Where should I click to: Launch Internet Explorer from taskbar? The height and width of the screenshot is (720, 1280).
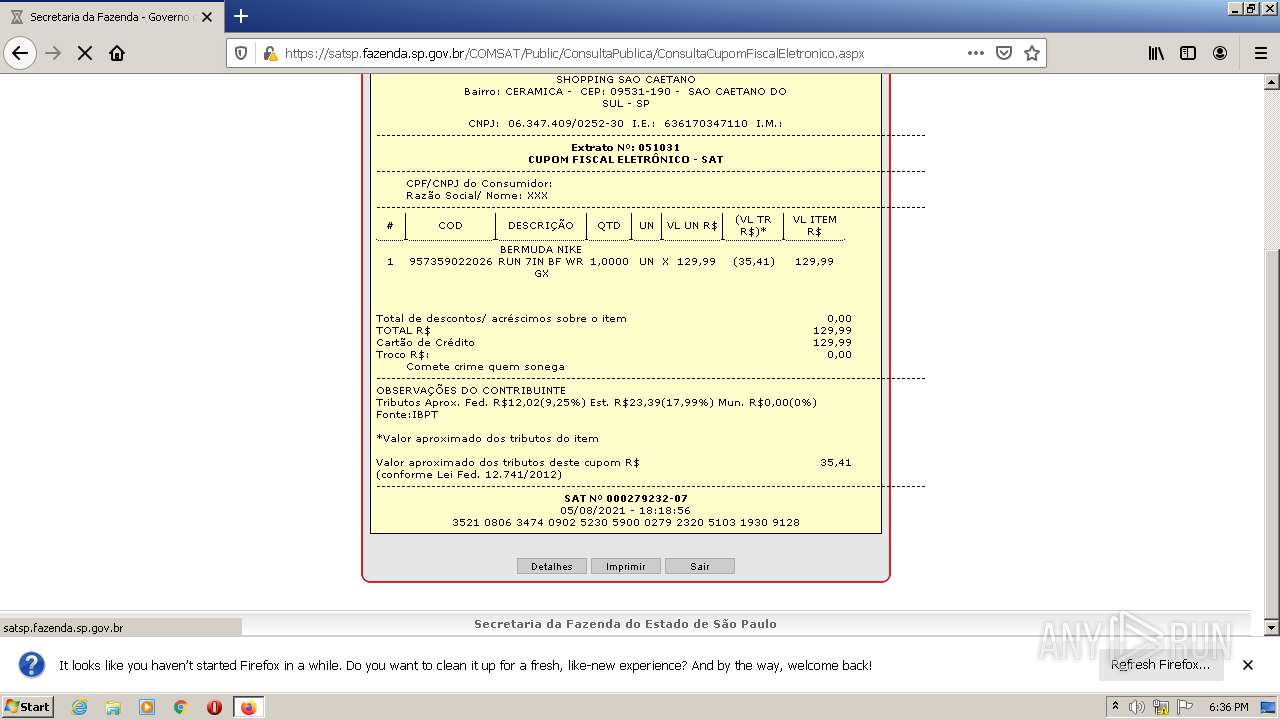click(80, 707)
